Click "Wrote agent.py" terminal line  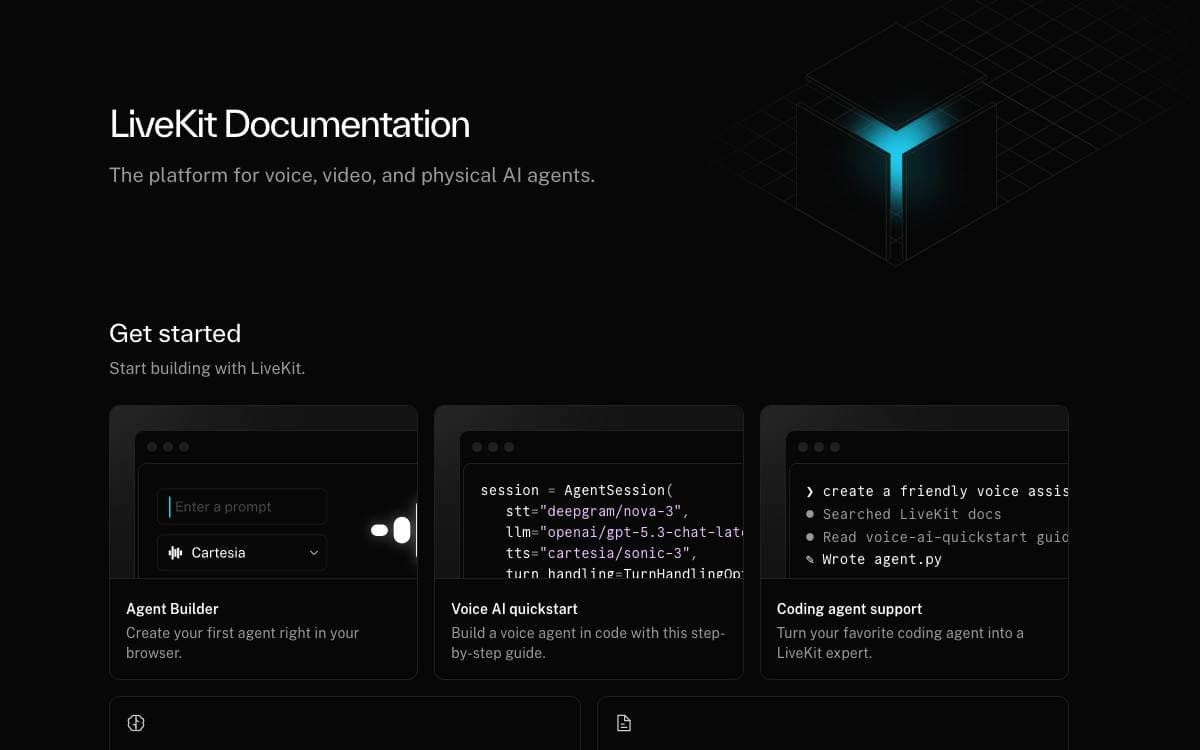(x=874, y=559)
